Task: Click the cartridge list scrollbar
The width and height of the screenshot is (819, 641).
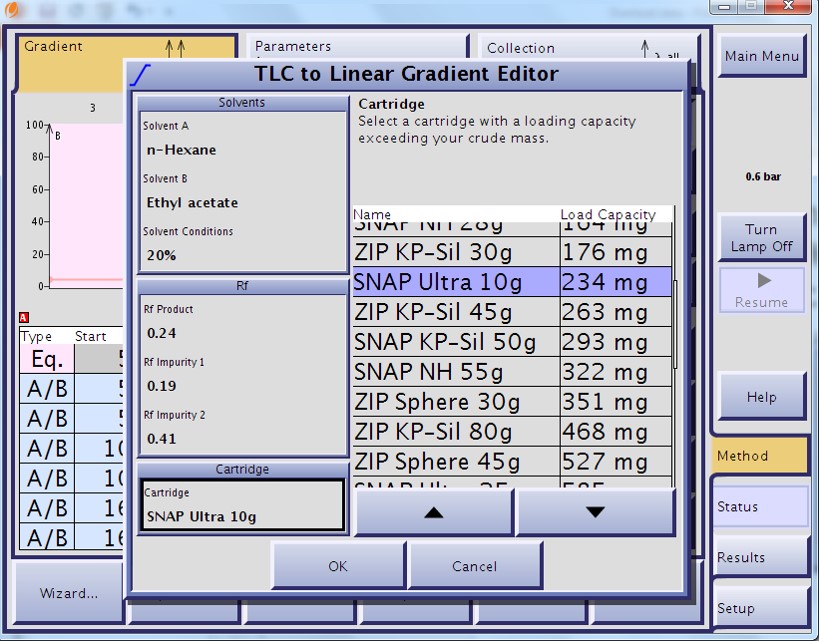Action: coord(675,324)
